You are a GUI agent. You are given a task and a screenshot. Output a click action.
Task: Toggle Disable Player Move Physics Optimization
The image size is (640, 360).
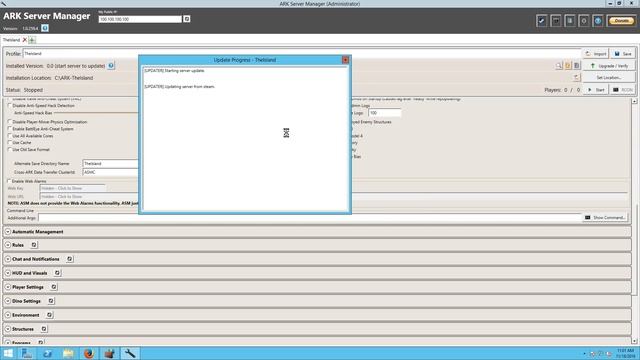10,122
